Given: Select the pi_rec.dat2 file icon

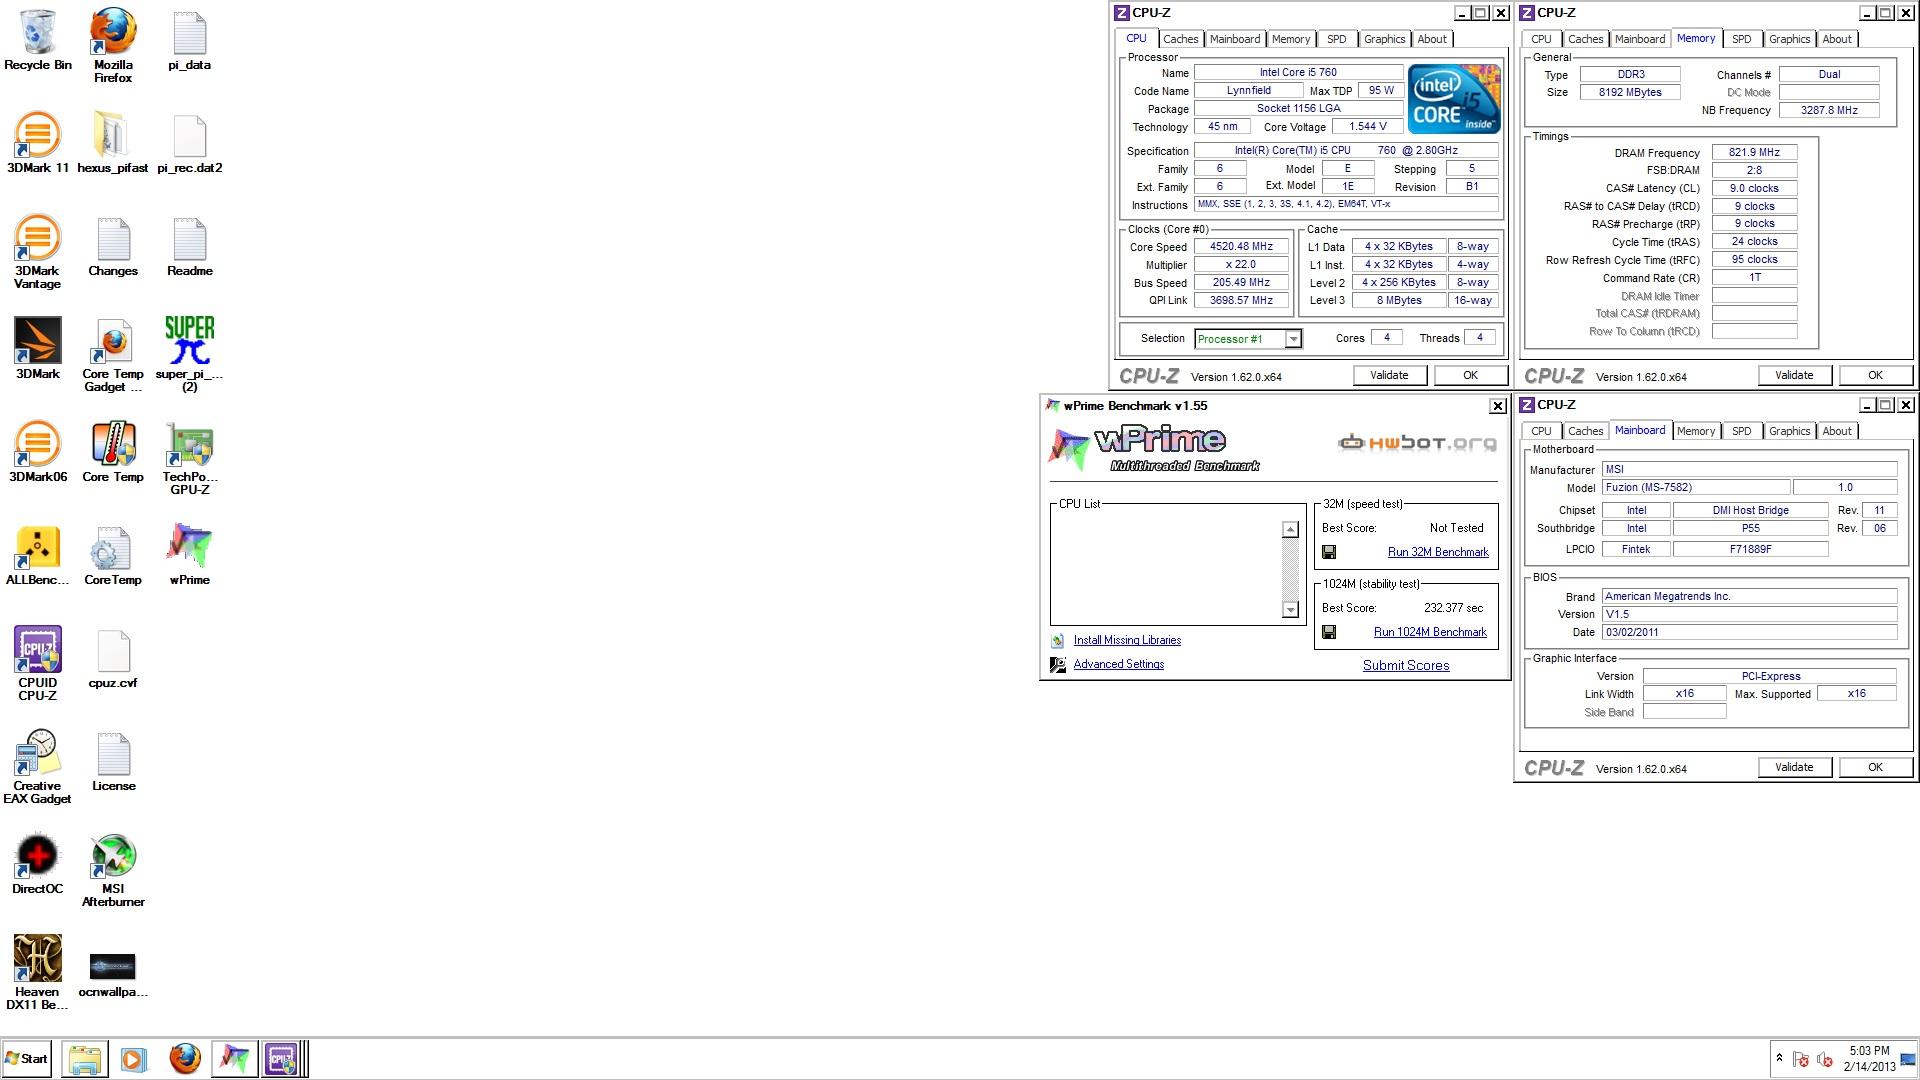Looking at the screenshot, I should [x=189, y=143].
